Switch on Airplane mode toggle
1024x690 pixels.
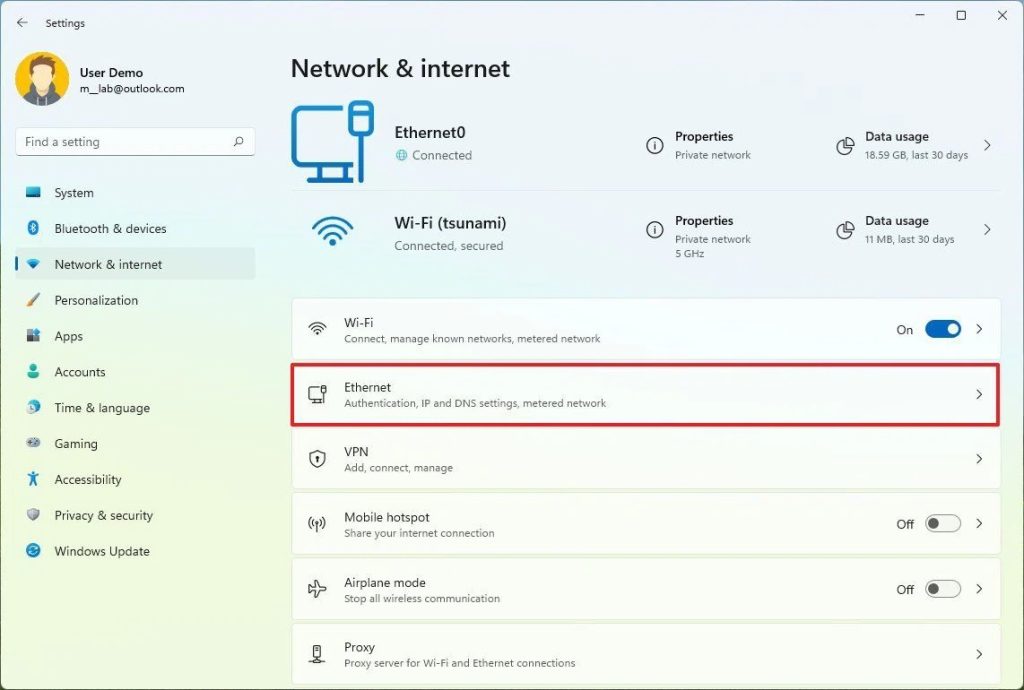coord(942,589)
